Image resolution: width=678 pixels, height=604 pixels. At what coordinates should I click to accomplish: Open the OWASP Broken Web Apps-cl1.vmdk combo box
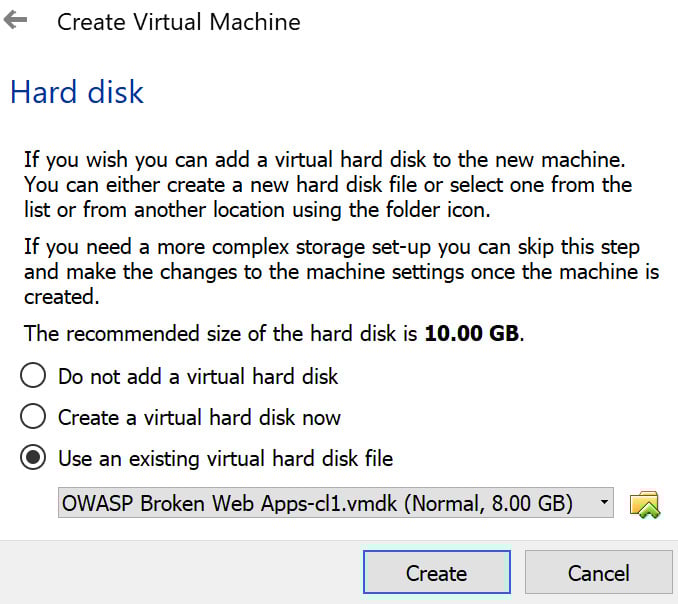tap(336, 502)
